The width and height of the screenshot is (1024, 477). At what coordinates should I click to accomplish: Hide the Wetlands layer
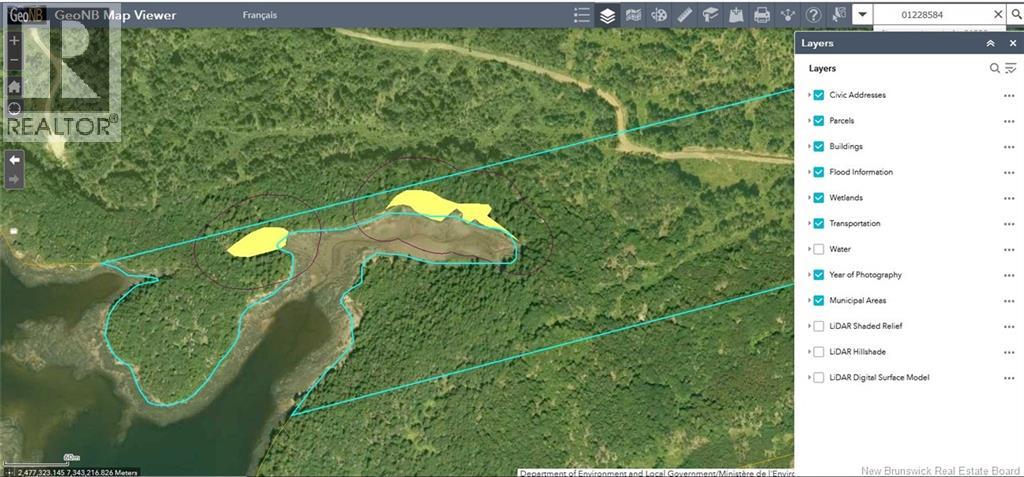tap(818, 197)
